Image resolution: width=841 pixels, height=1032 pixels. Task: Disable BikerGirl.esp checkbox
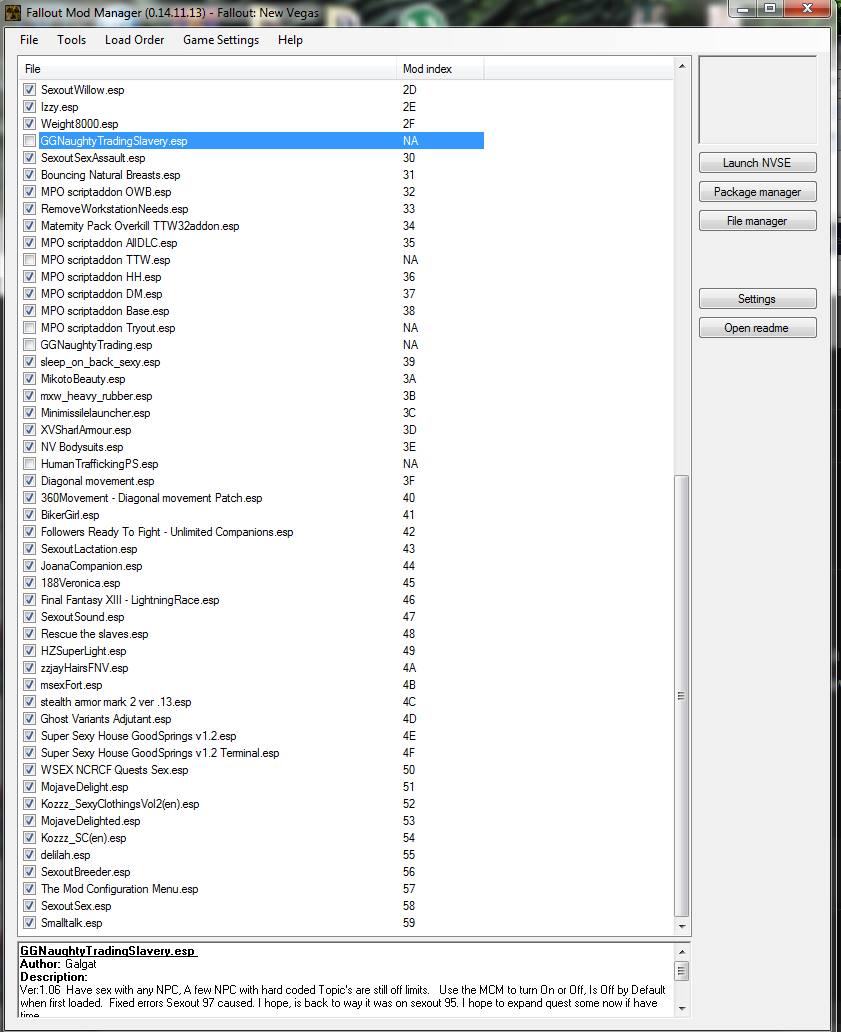coord(30,515)
